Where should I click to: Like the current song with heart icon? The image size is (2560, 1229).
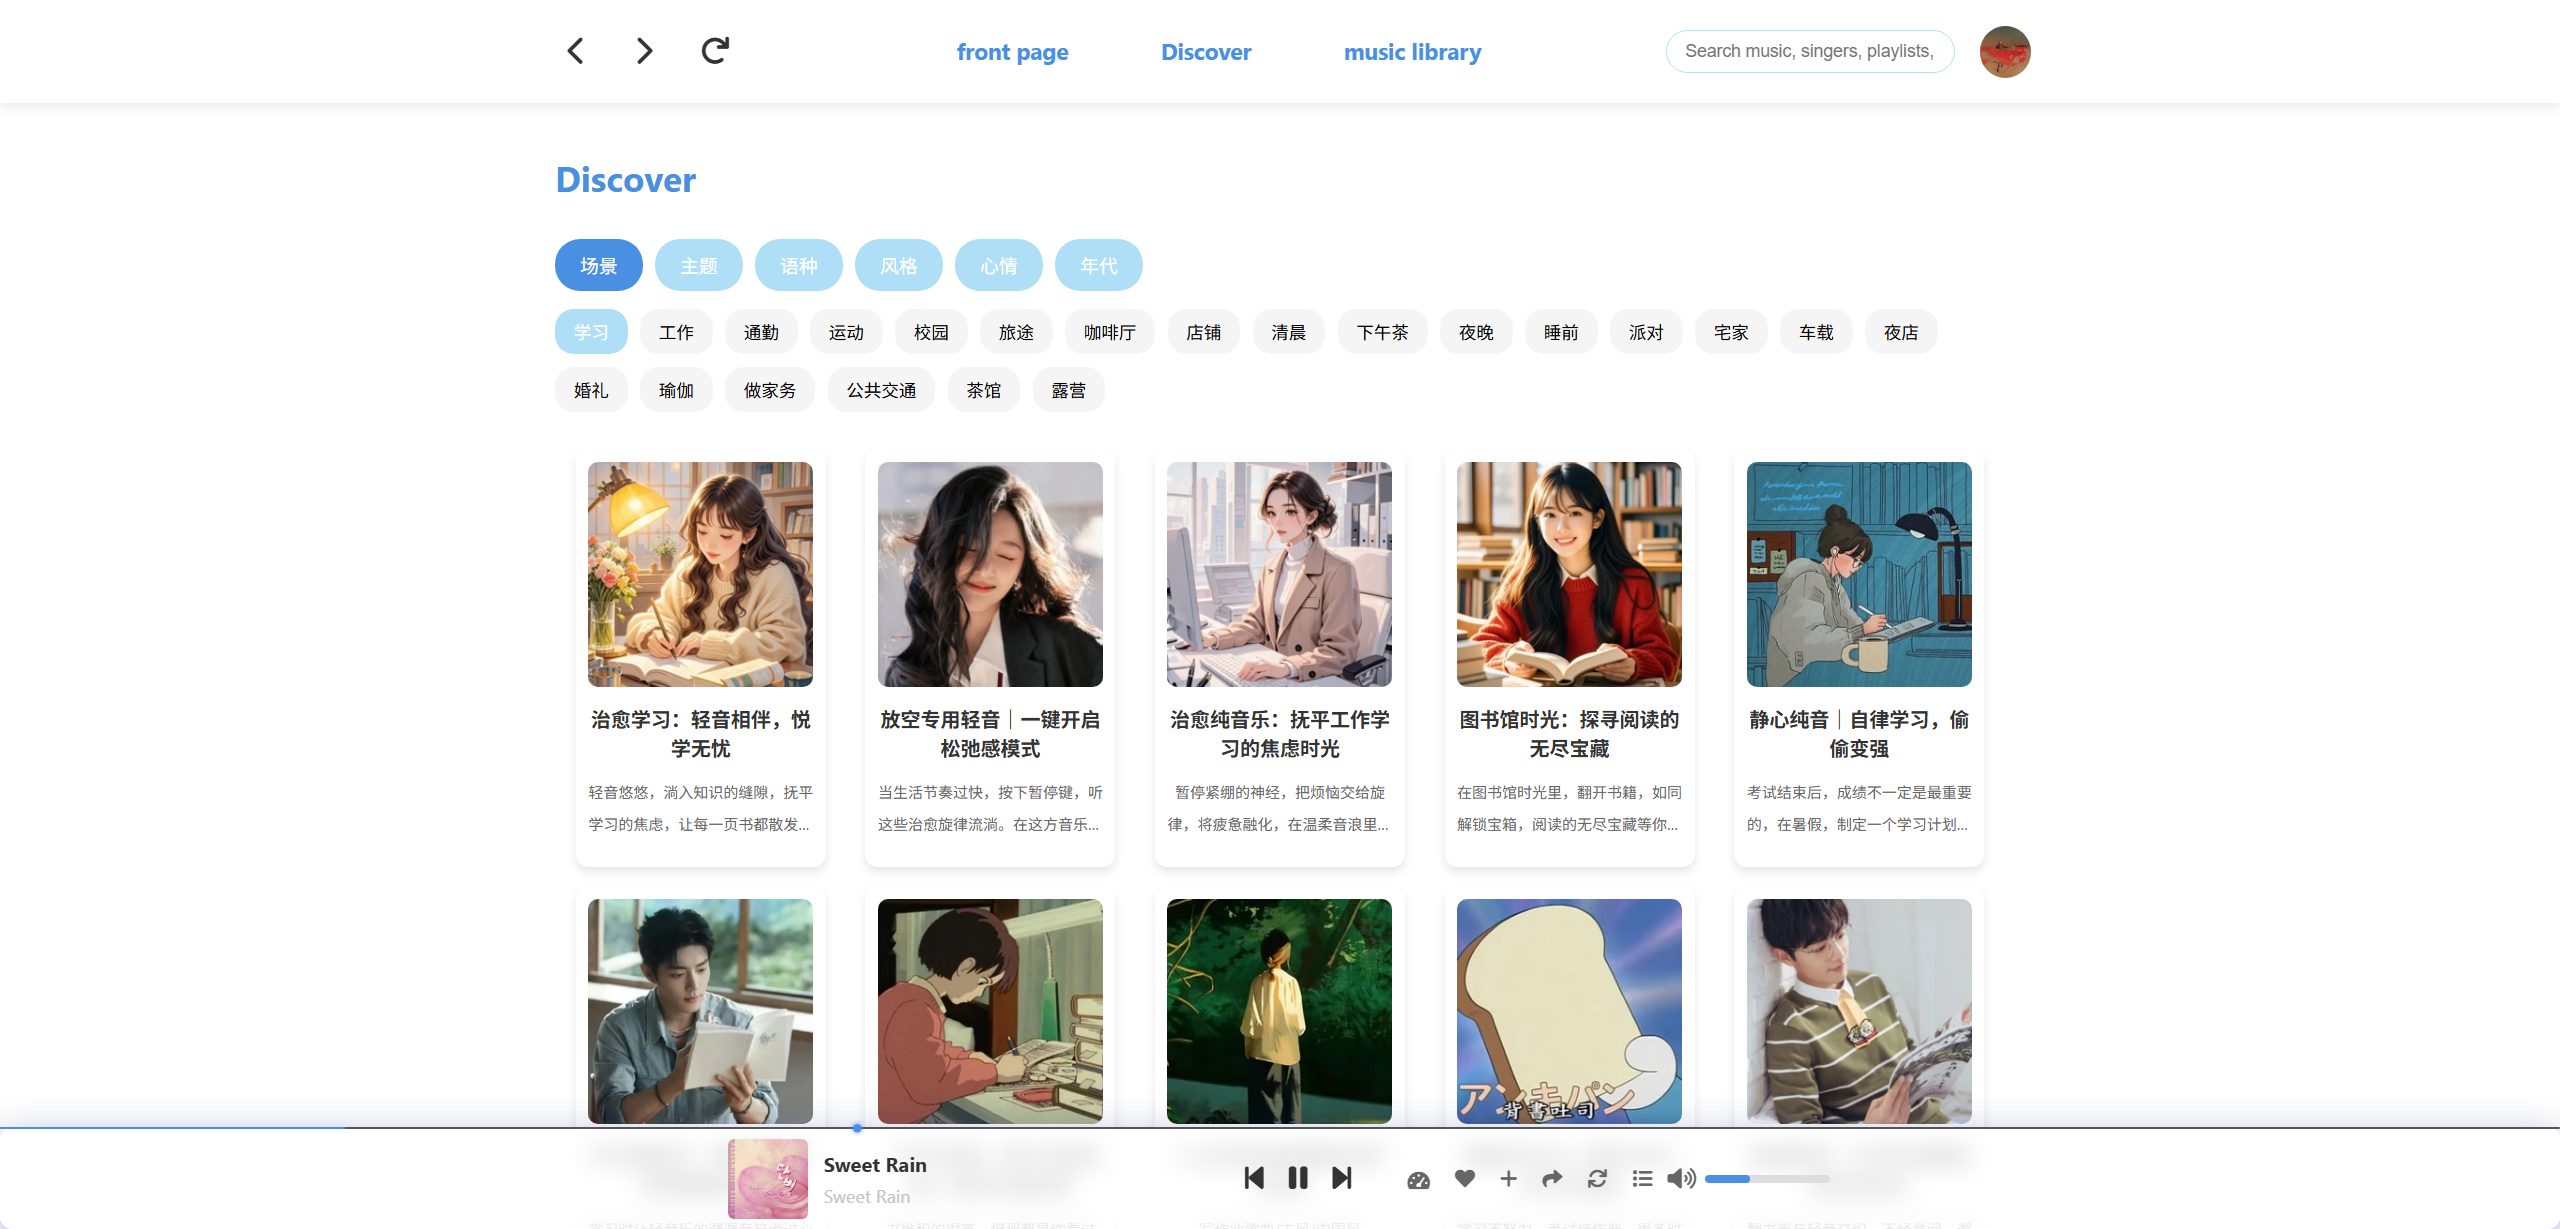pos(1465,1179)
